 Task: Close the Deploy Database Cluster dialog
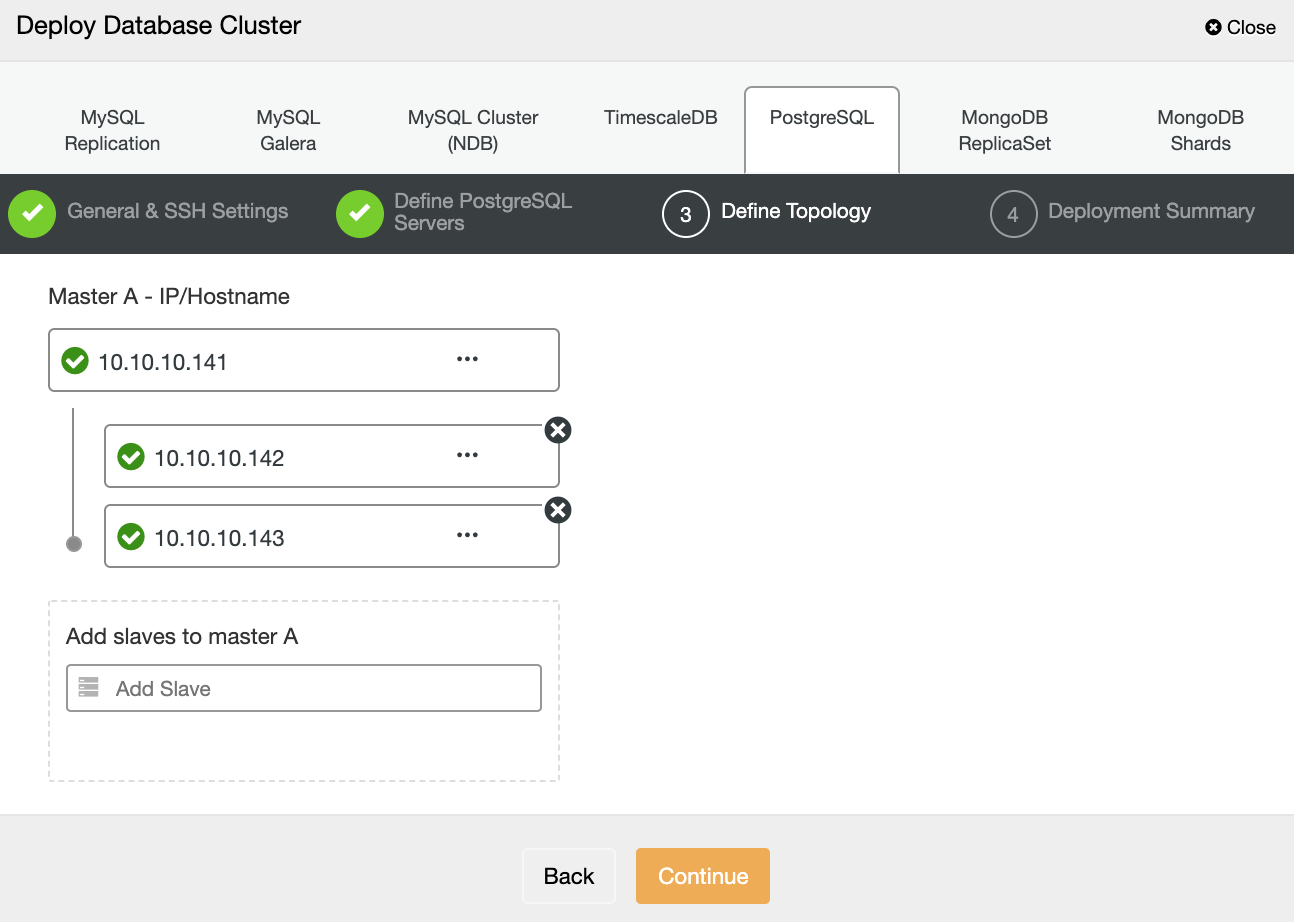(1240, 27)
